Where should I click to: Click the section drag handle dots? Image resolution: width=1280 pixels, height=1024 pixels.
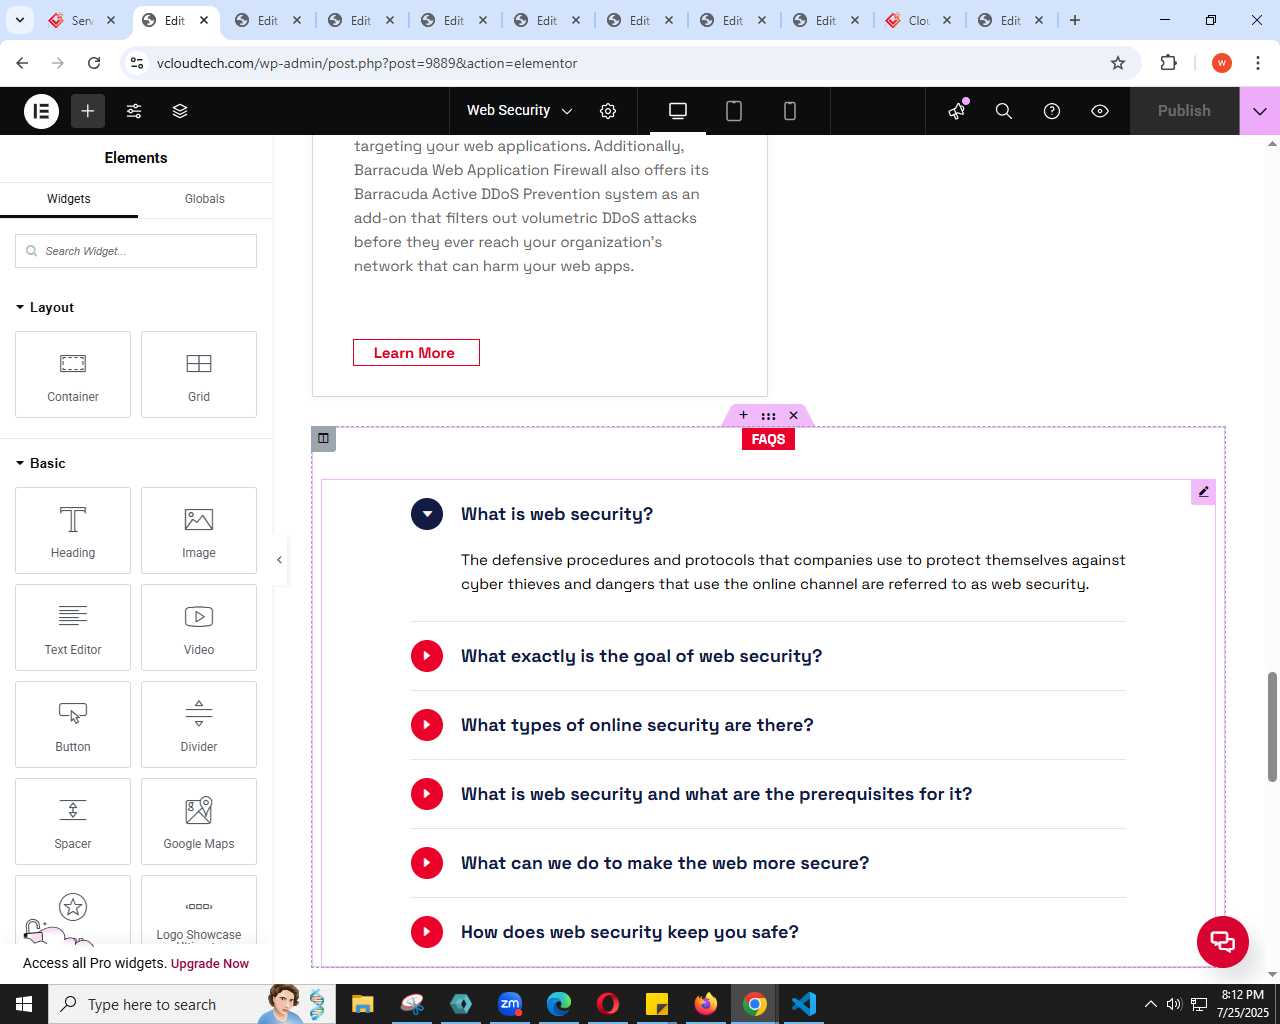768,415
